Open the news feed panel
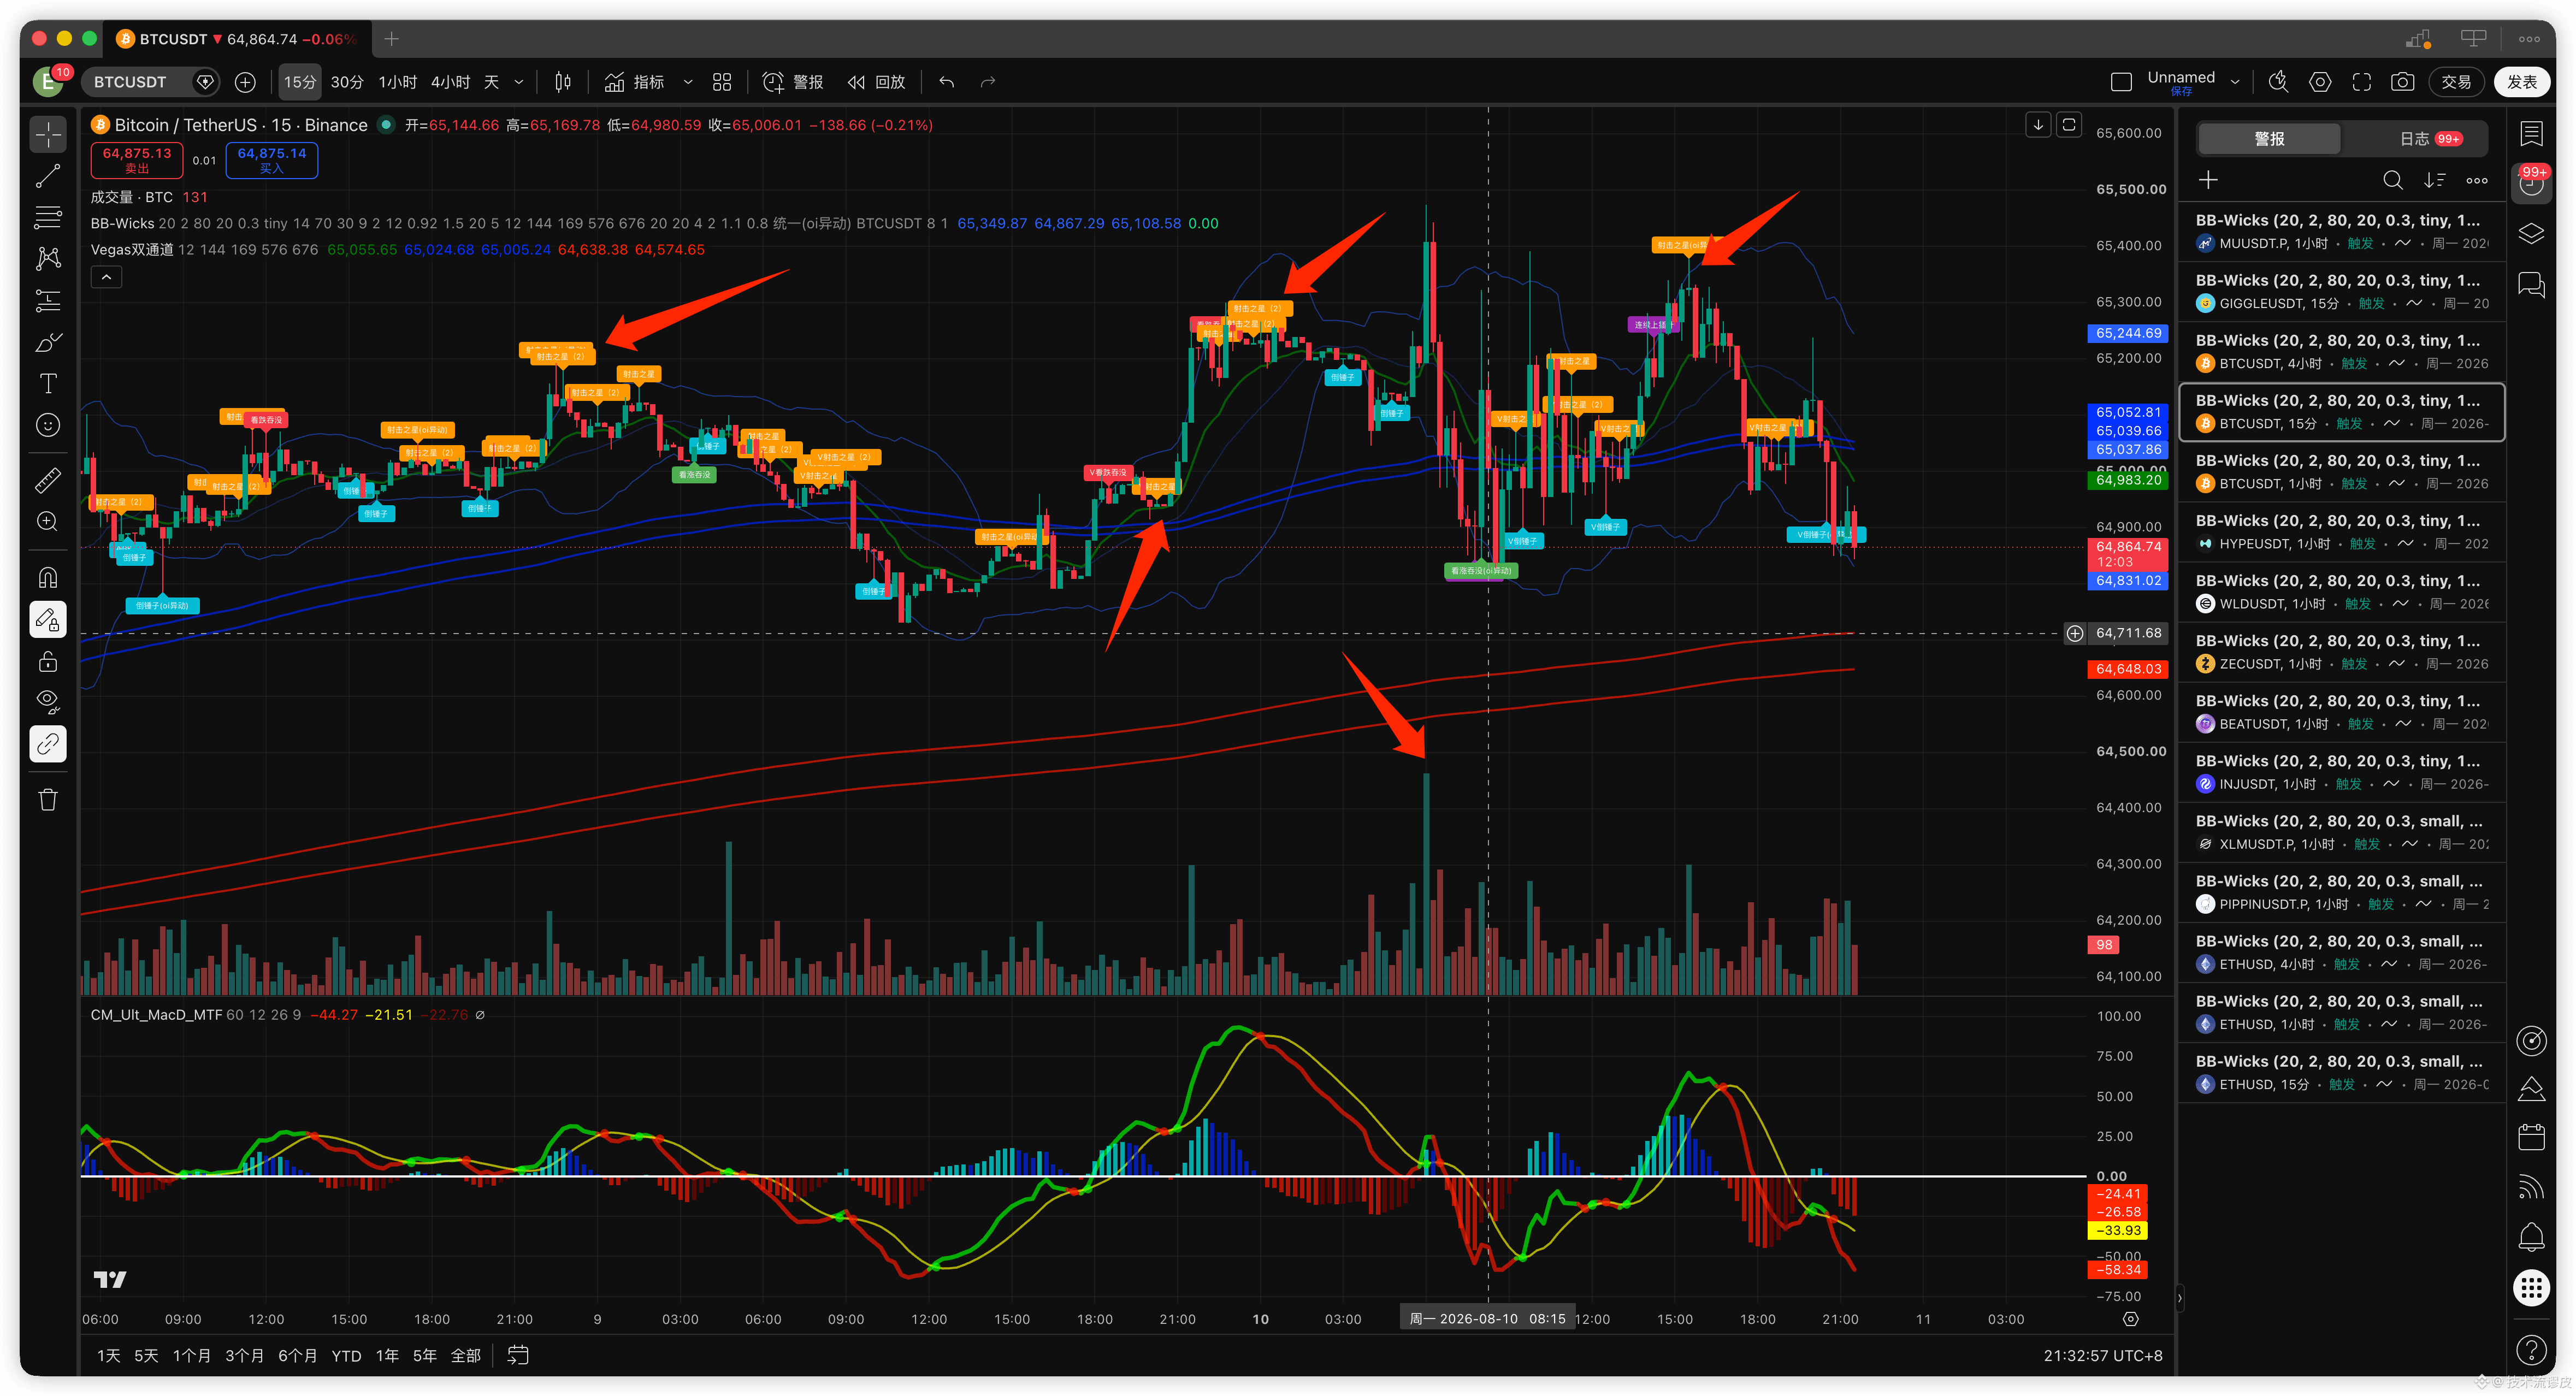The width and height of the screenshot is (2576, 1396). [x=2531, y=1187]
